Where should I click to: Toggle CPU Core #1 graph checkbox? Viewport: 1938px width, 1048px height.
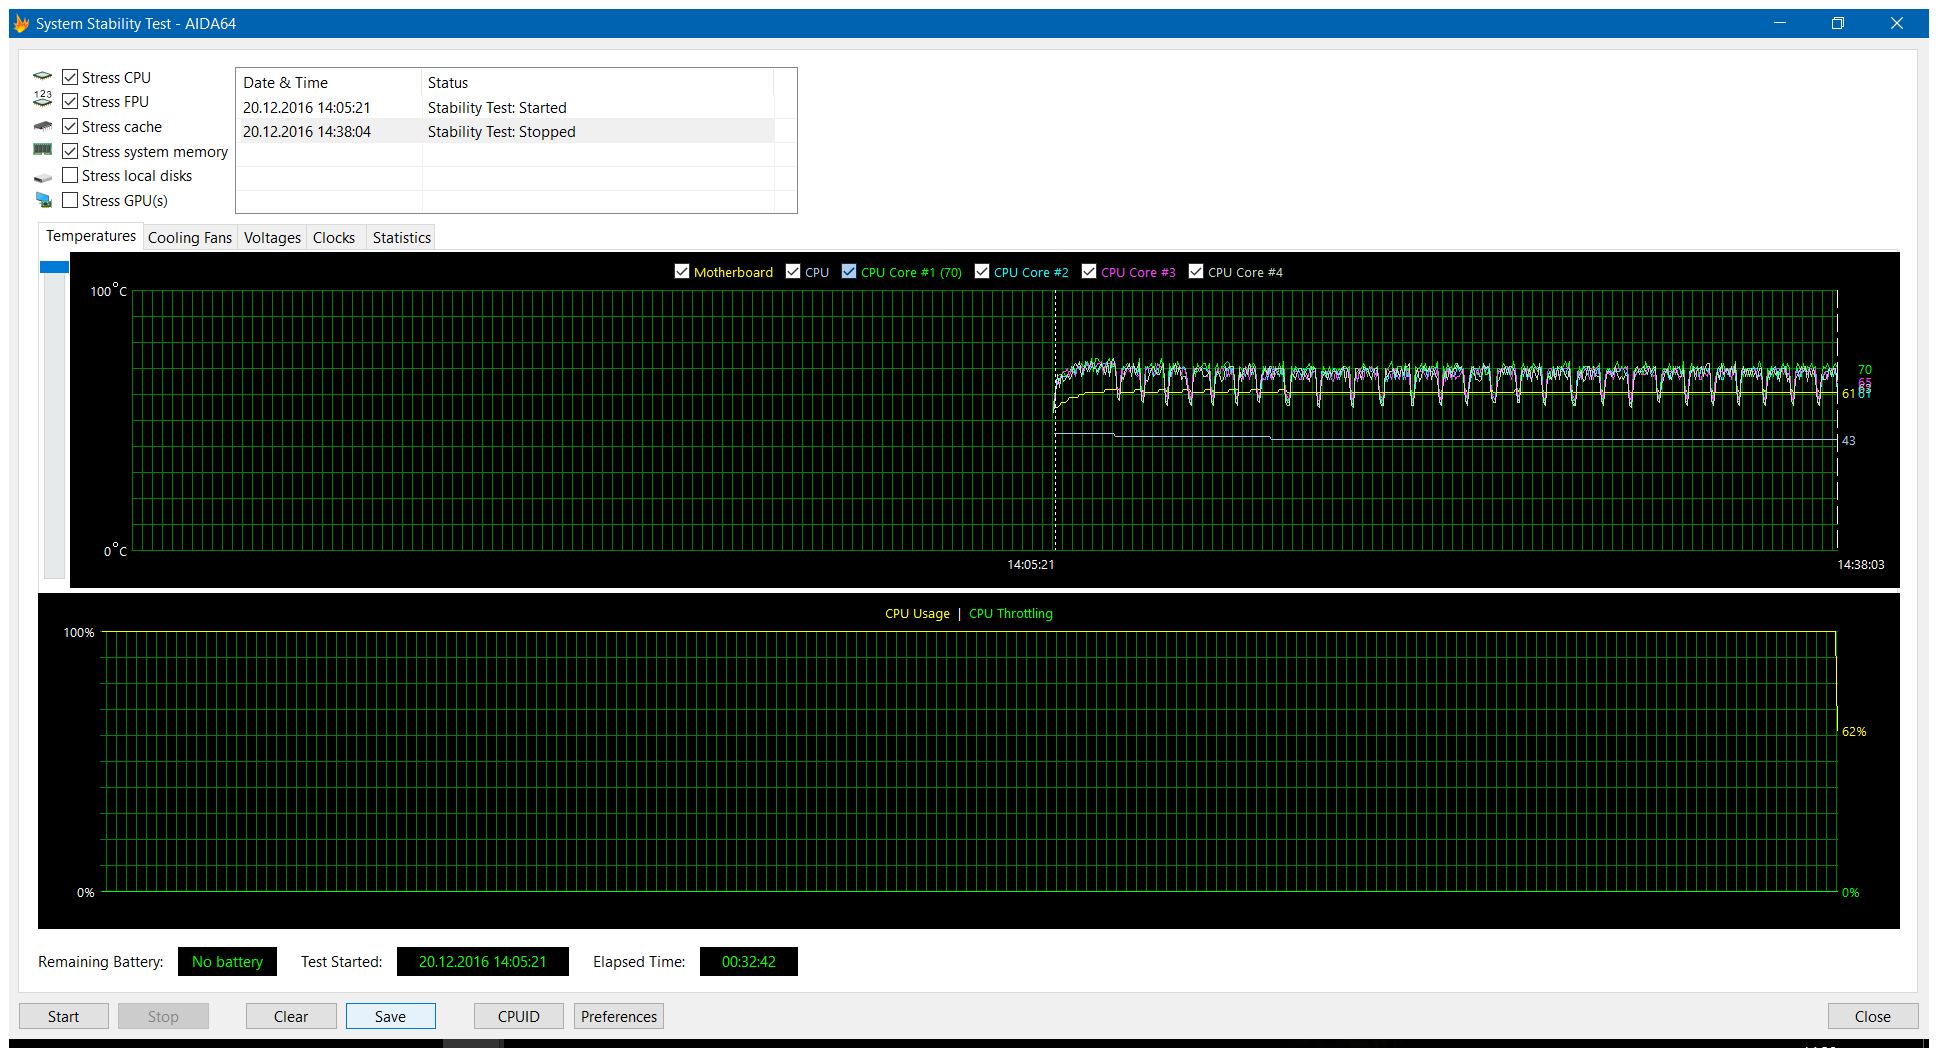coord(849,271)
